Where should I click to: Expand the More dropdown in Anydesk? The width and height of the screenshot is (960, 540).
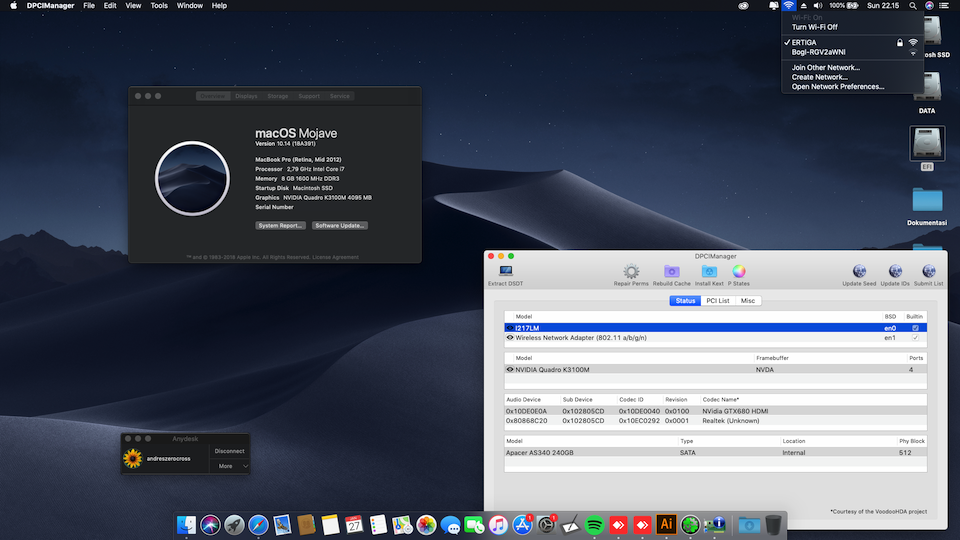tap(231, 466)
